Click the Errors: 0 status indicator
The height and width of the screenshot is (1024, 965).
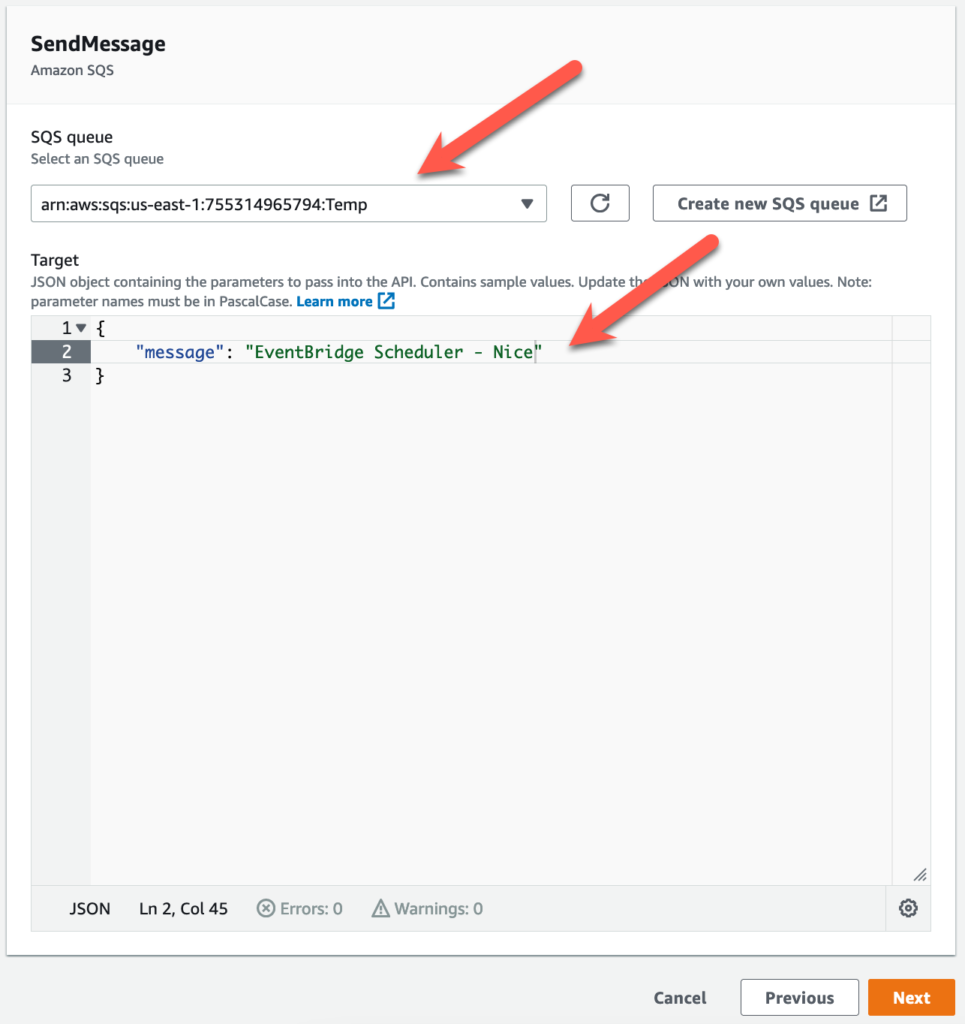pos(300,908)
